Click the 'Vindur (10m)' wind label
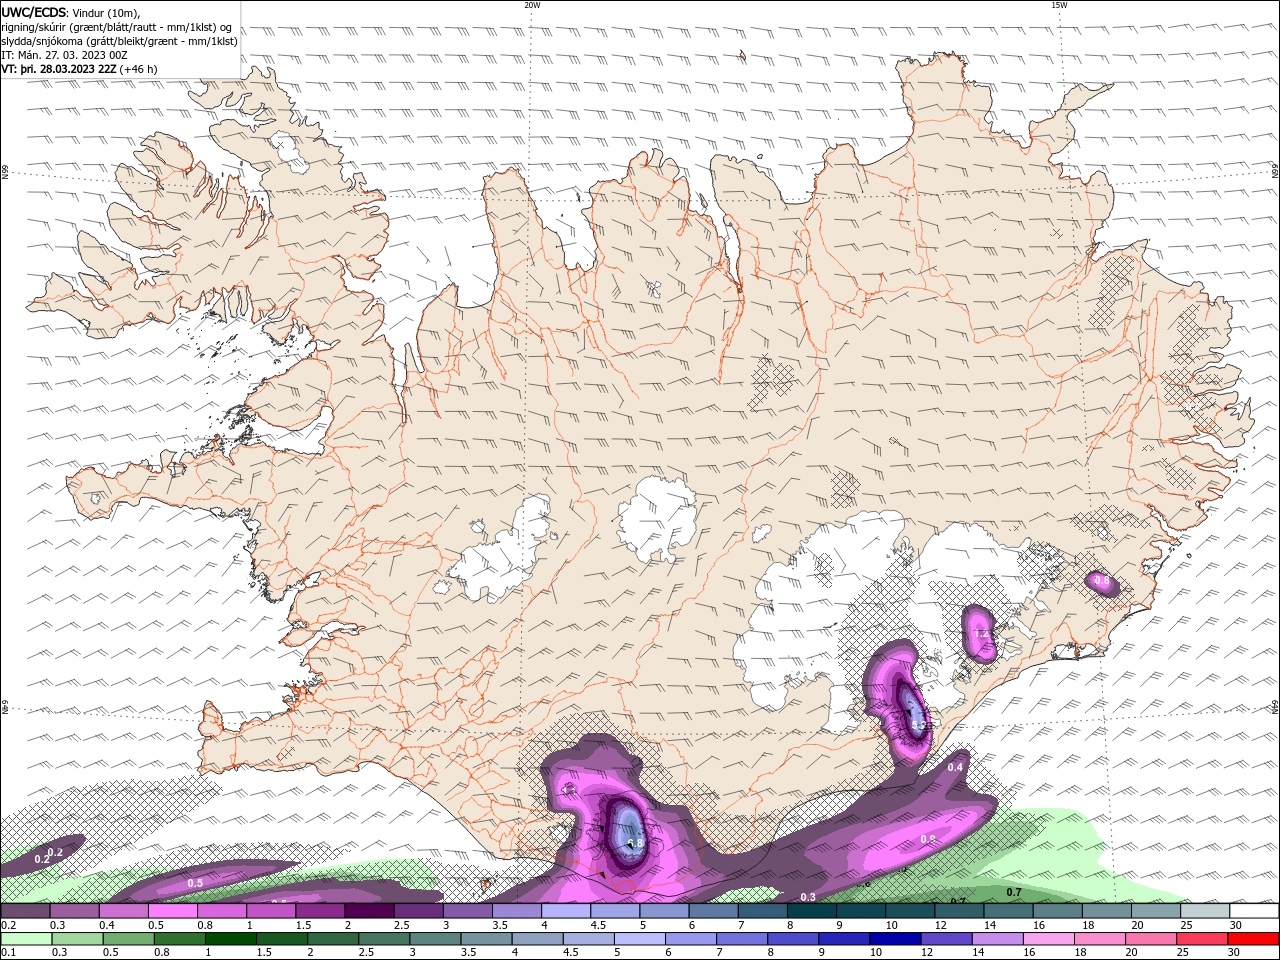The width and height of the screenshot is (1280, 960). [x=107, y=12]
